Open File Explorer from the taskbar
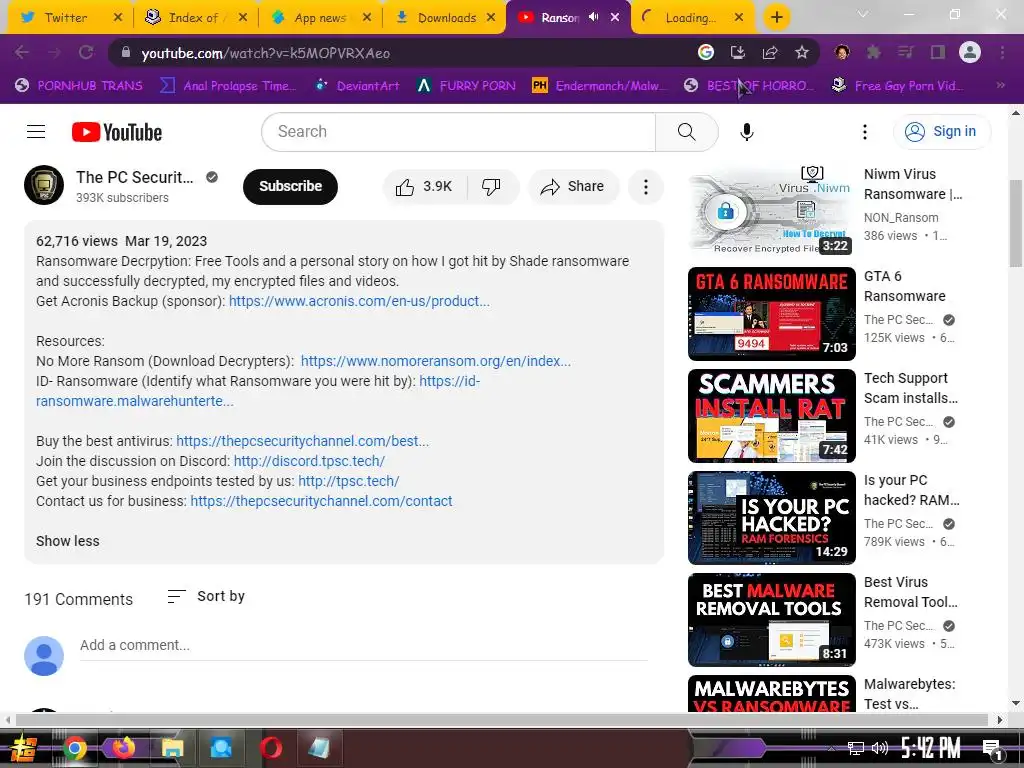Screen dimensions: 1024x768 [x=172, y=748]
